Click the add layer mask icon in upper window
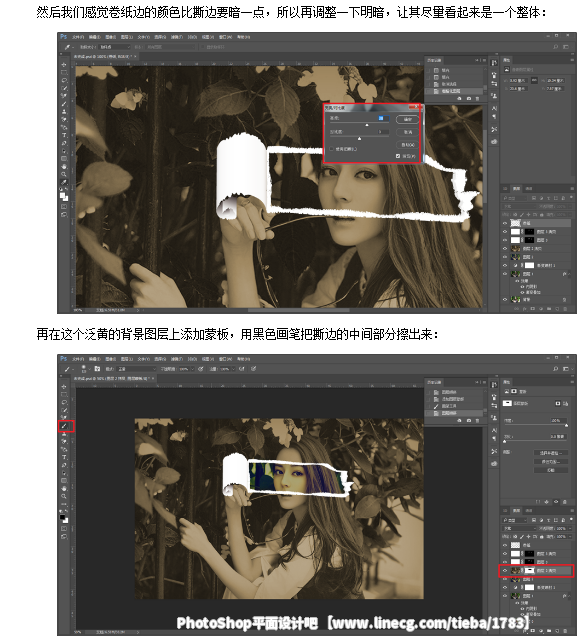Screen dimensions: 585x642 click(533, 308)
